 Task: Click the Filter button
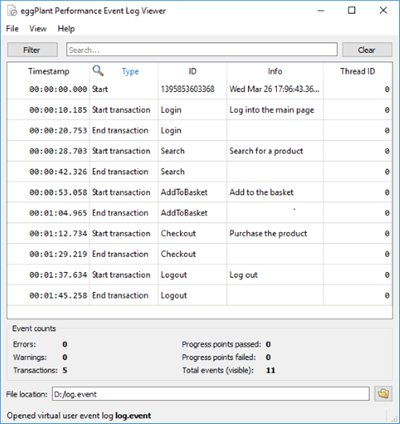click(x=32, y=50)
